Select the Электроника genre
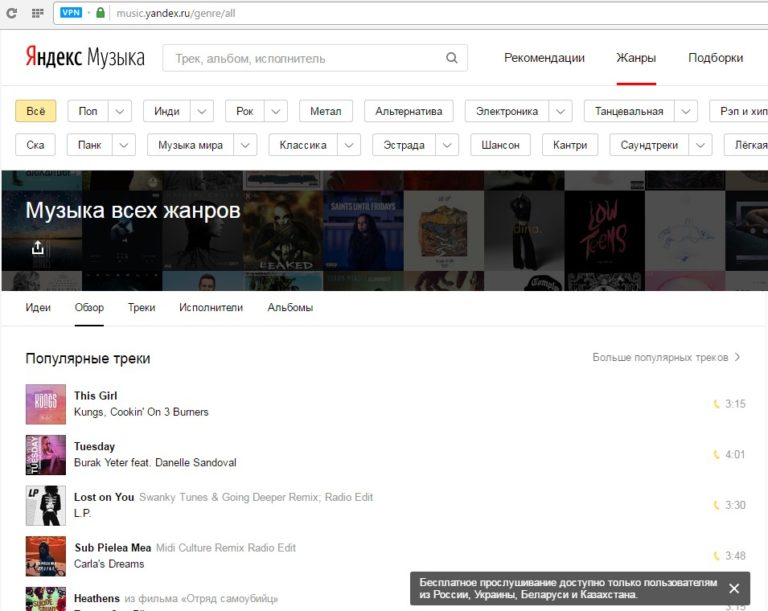 tap(507, 111)
